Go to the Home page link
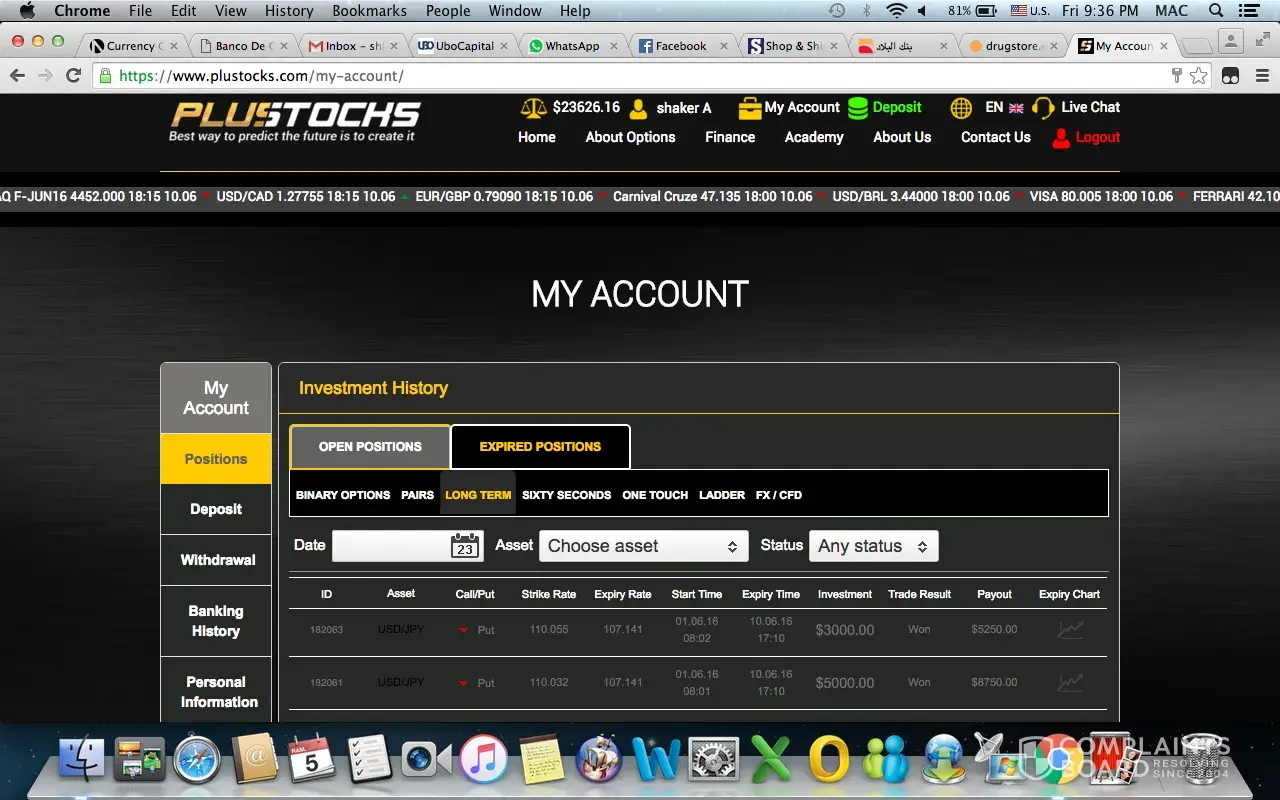Screen dimensions: 1280x800 pos(537,138)
